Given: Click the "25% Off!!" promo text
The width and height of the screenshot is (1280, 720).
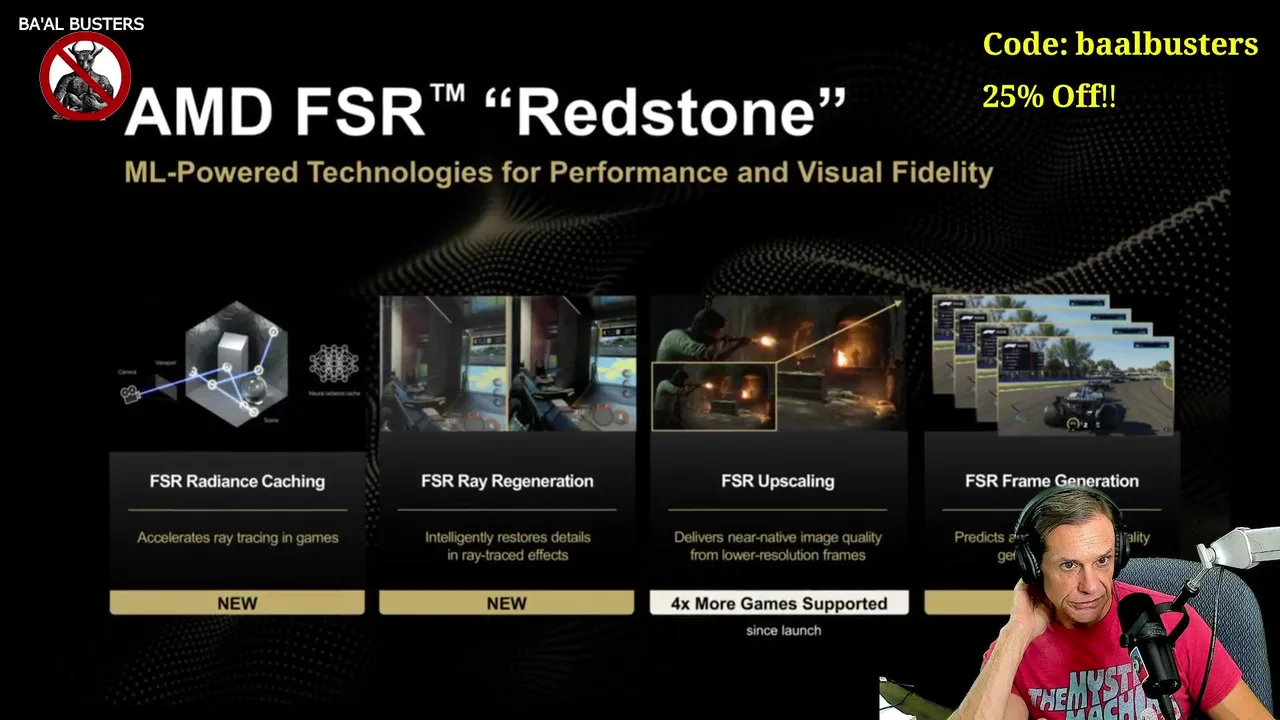Looking at the screenshot, I should [1049, 96].
